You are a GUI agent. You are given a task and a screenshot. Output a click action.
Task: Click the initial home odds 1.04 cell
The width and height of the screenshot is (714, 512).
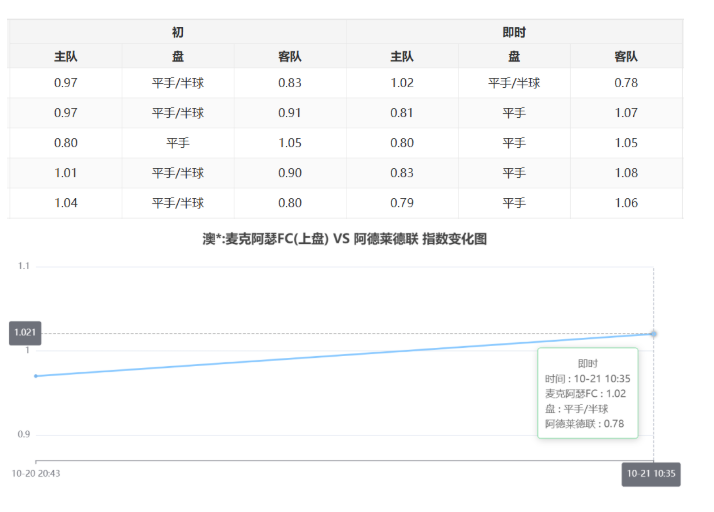(x=66, y=203)
